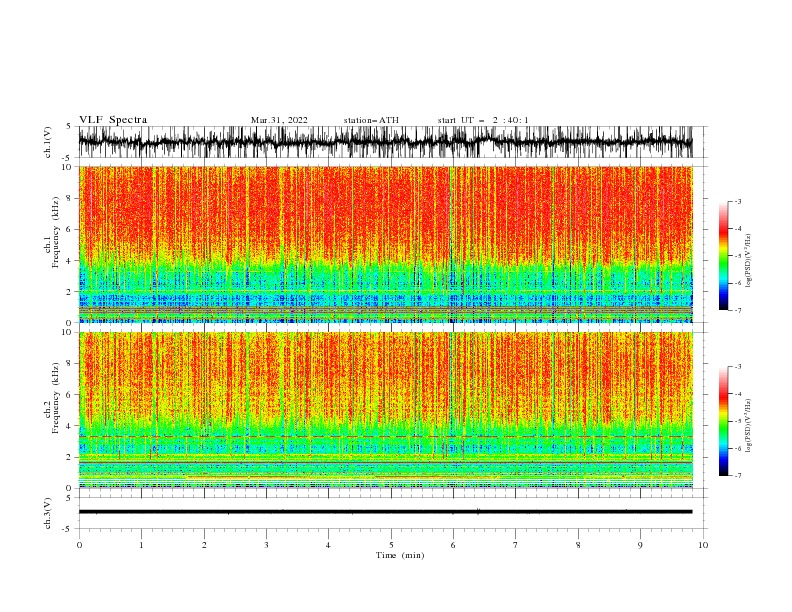Viewport: 792px width, 612px height.
Task: Click the "-7" tick on ch.1 colorbar
Action: click(x=737, y=310)
